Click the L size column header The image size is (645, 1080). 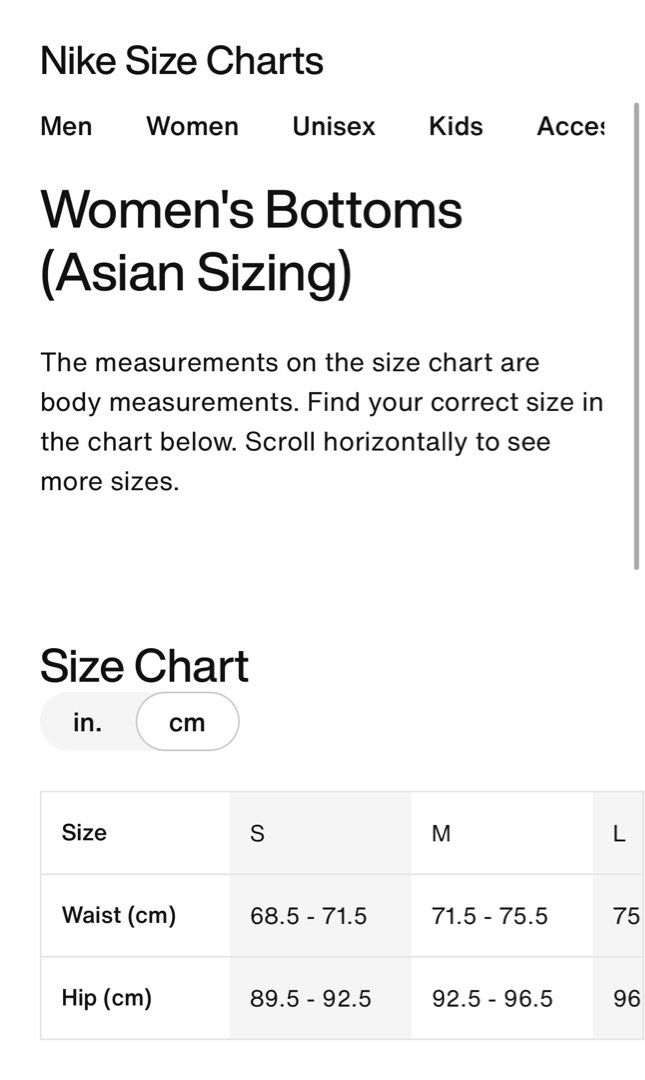(619, 833)
